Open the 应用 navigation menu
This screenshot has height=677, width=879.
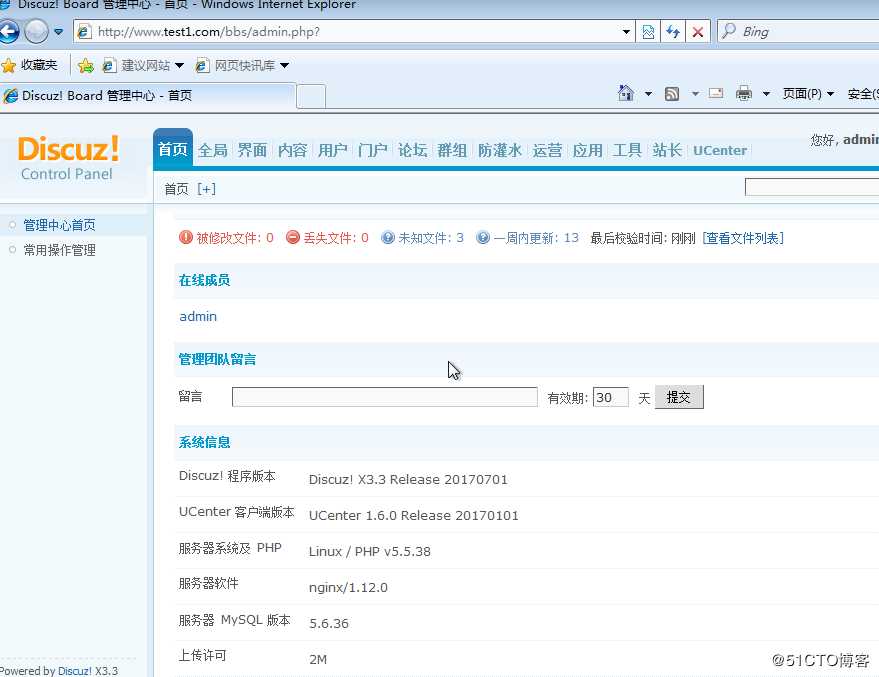(x=587, y=150)
